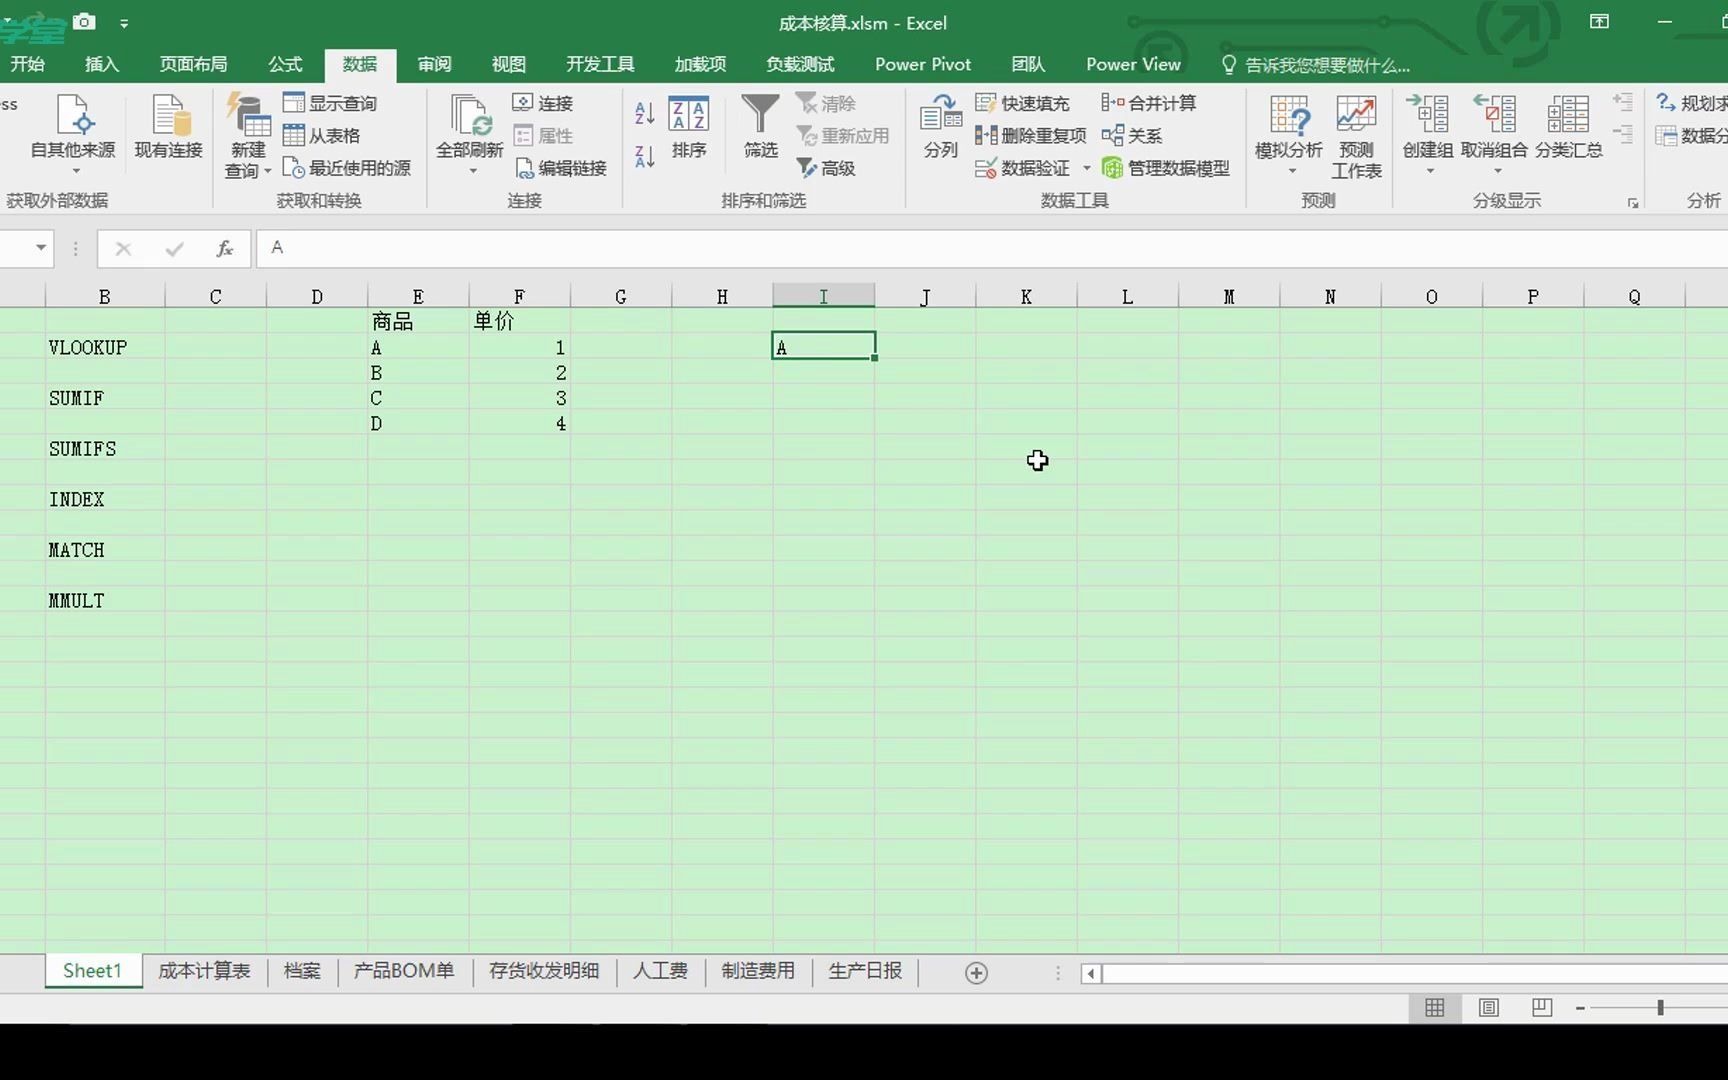Select the cell containing SUMIFS
This screenshot has width=1728, height=1080.
[105, 449]
